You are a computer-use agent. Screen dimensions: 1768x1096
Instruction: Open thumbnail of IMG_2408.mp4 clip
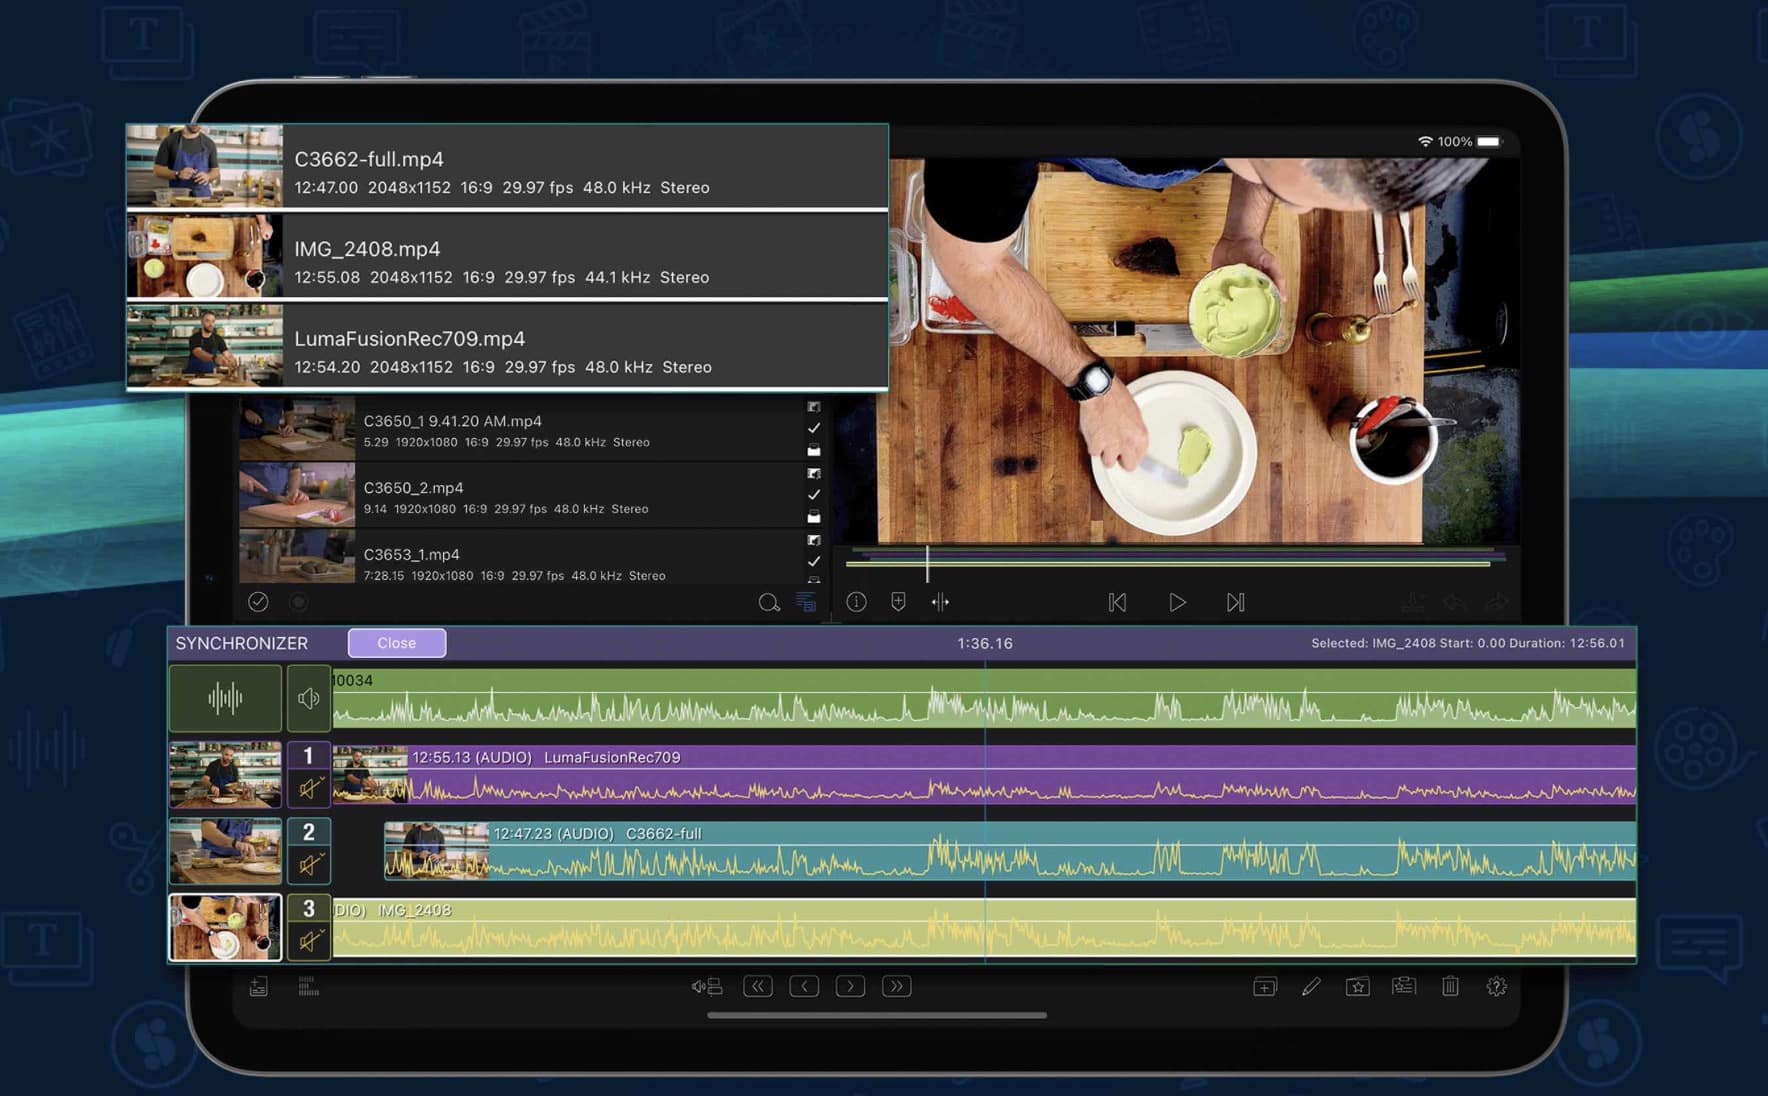(x=205, y=256)
